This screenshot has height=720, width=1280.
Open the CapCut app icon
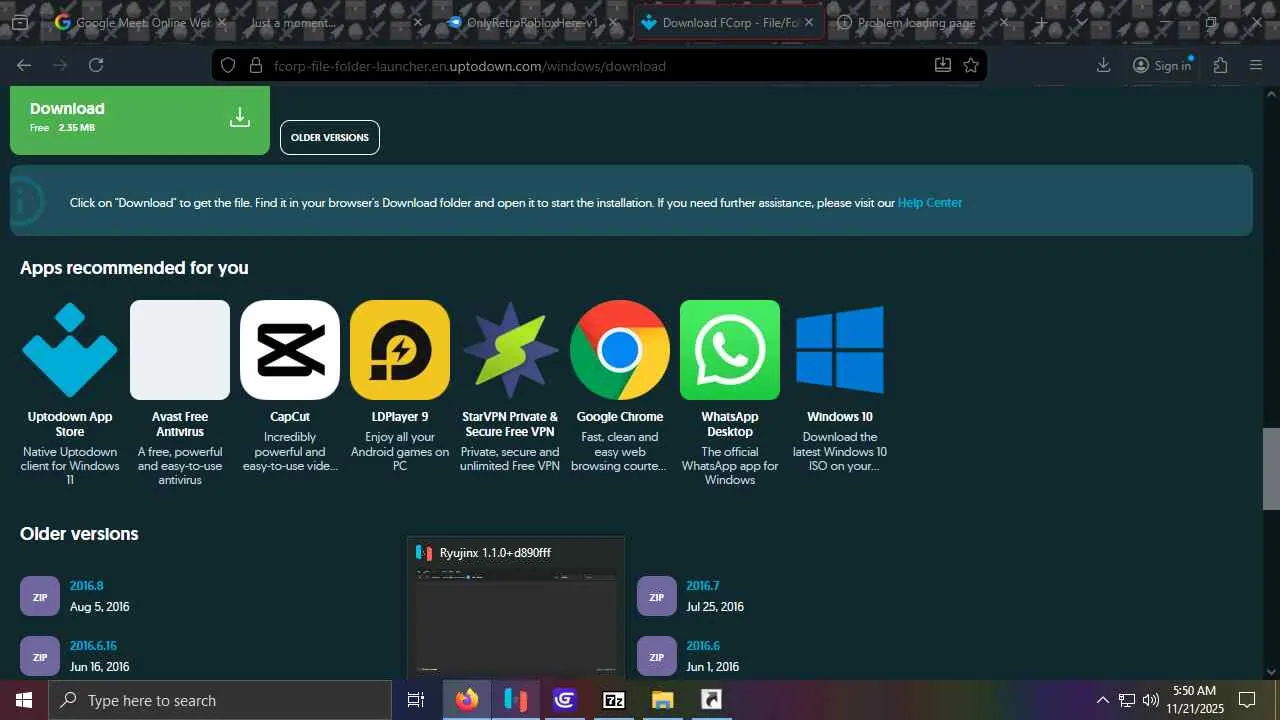tap(290, 350)
